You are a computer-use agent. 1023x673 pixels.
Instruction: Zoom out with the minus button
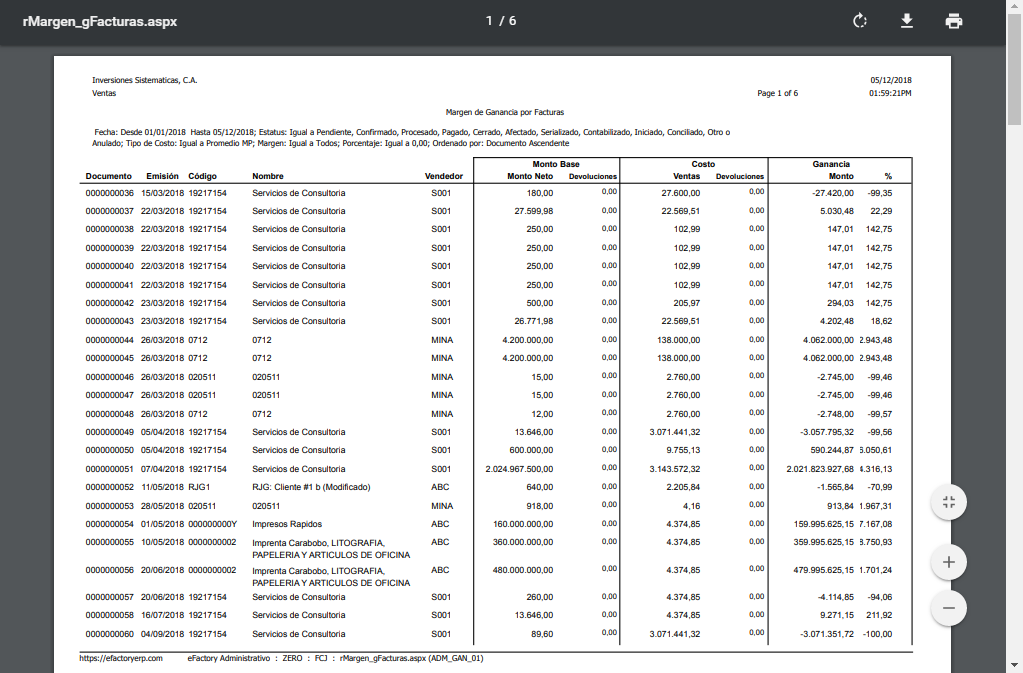[x=948, y=608]
